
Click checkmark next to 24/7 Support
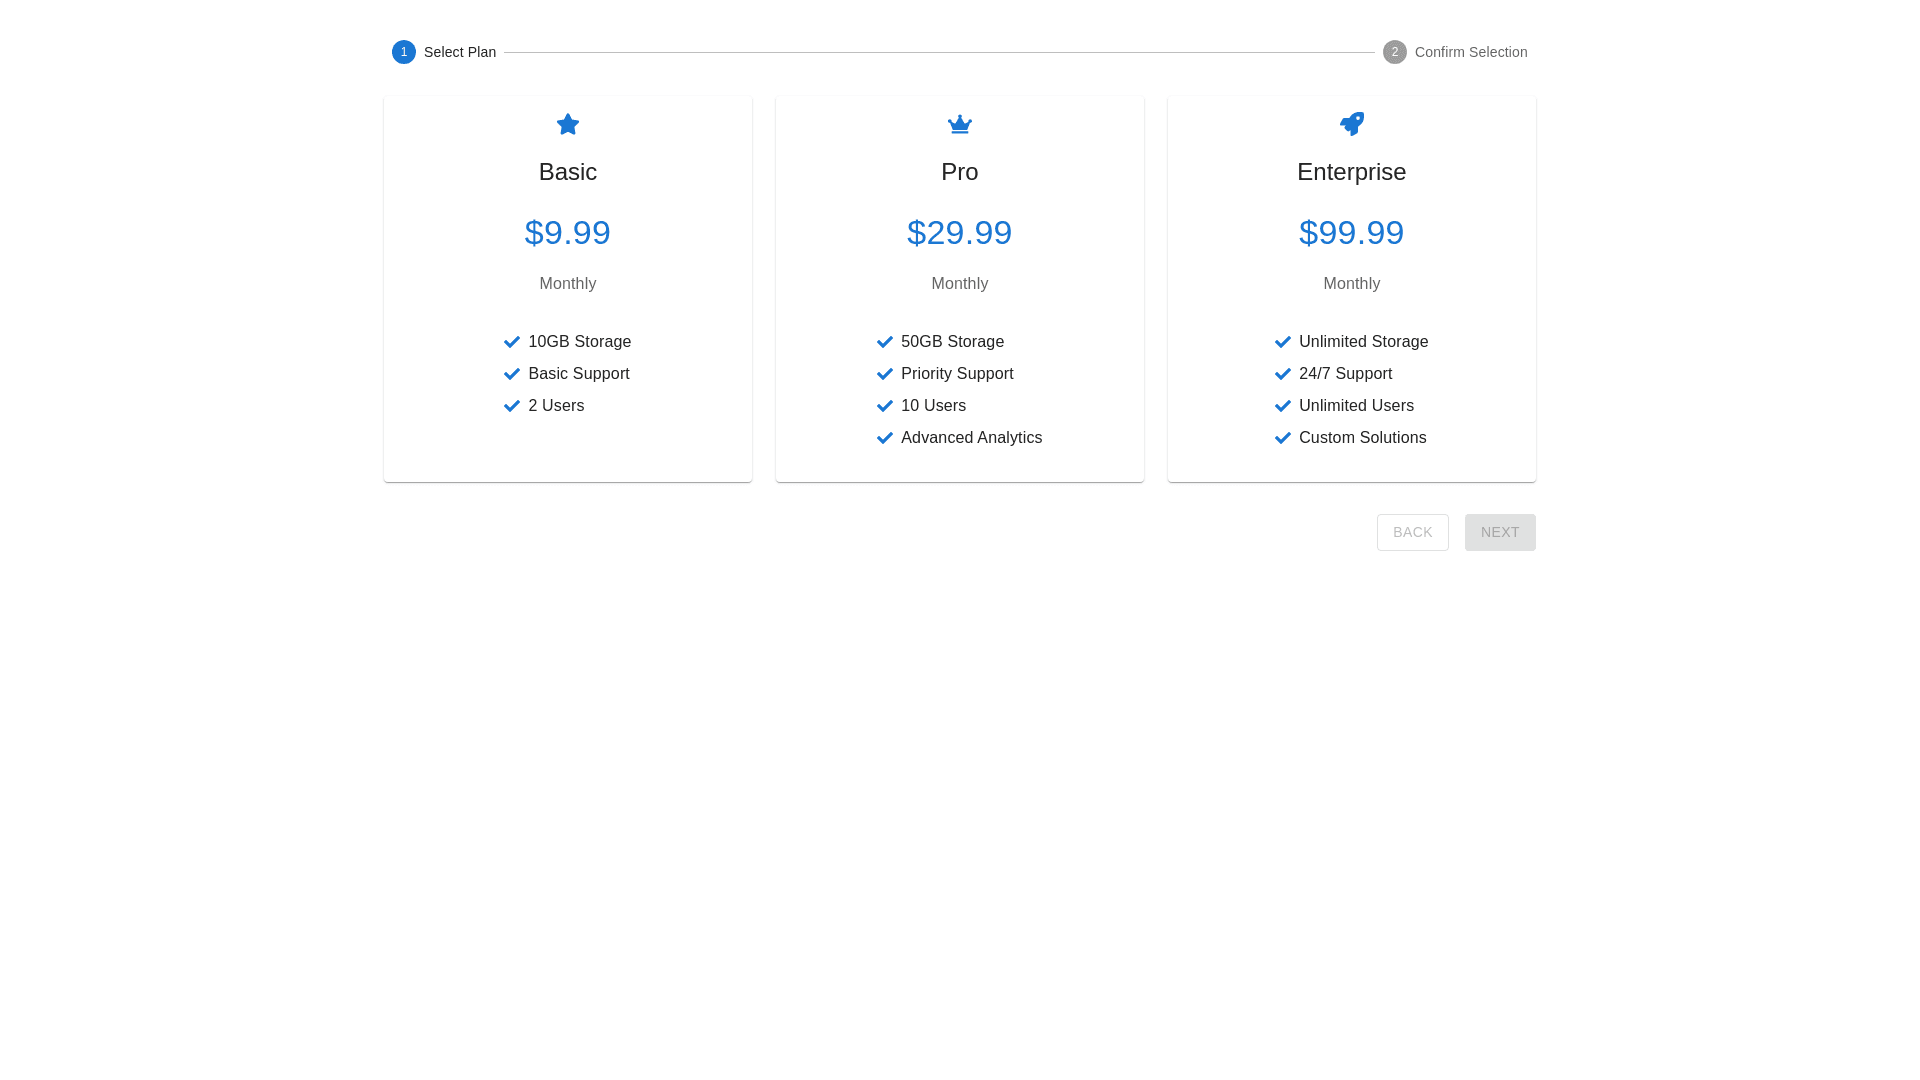click(x=1282, y=374)
